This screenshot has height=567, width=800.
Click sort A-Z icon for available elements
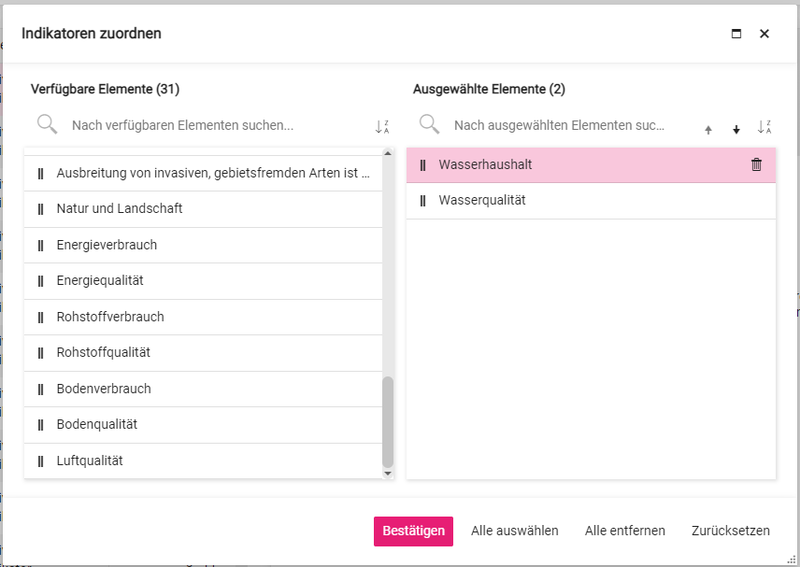pyautogui.click(x=382, y=127)
